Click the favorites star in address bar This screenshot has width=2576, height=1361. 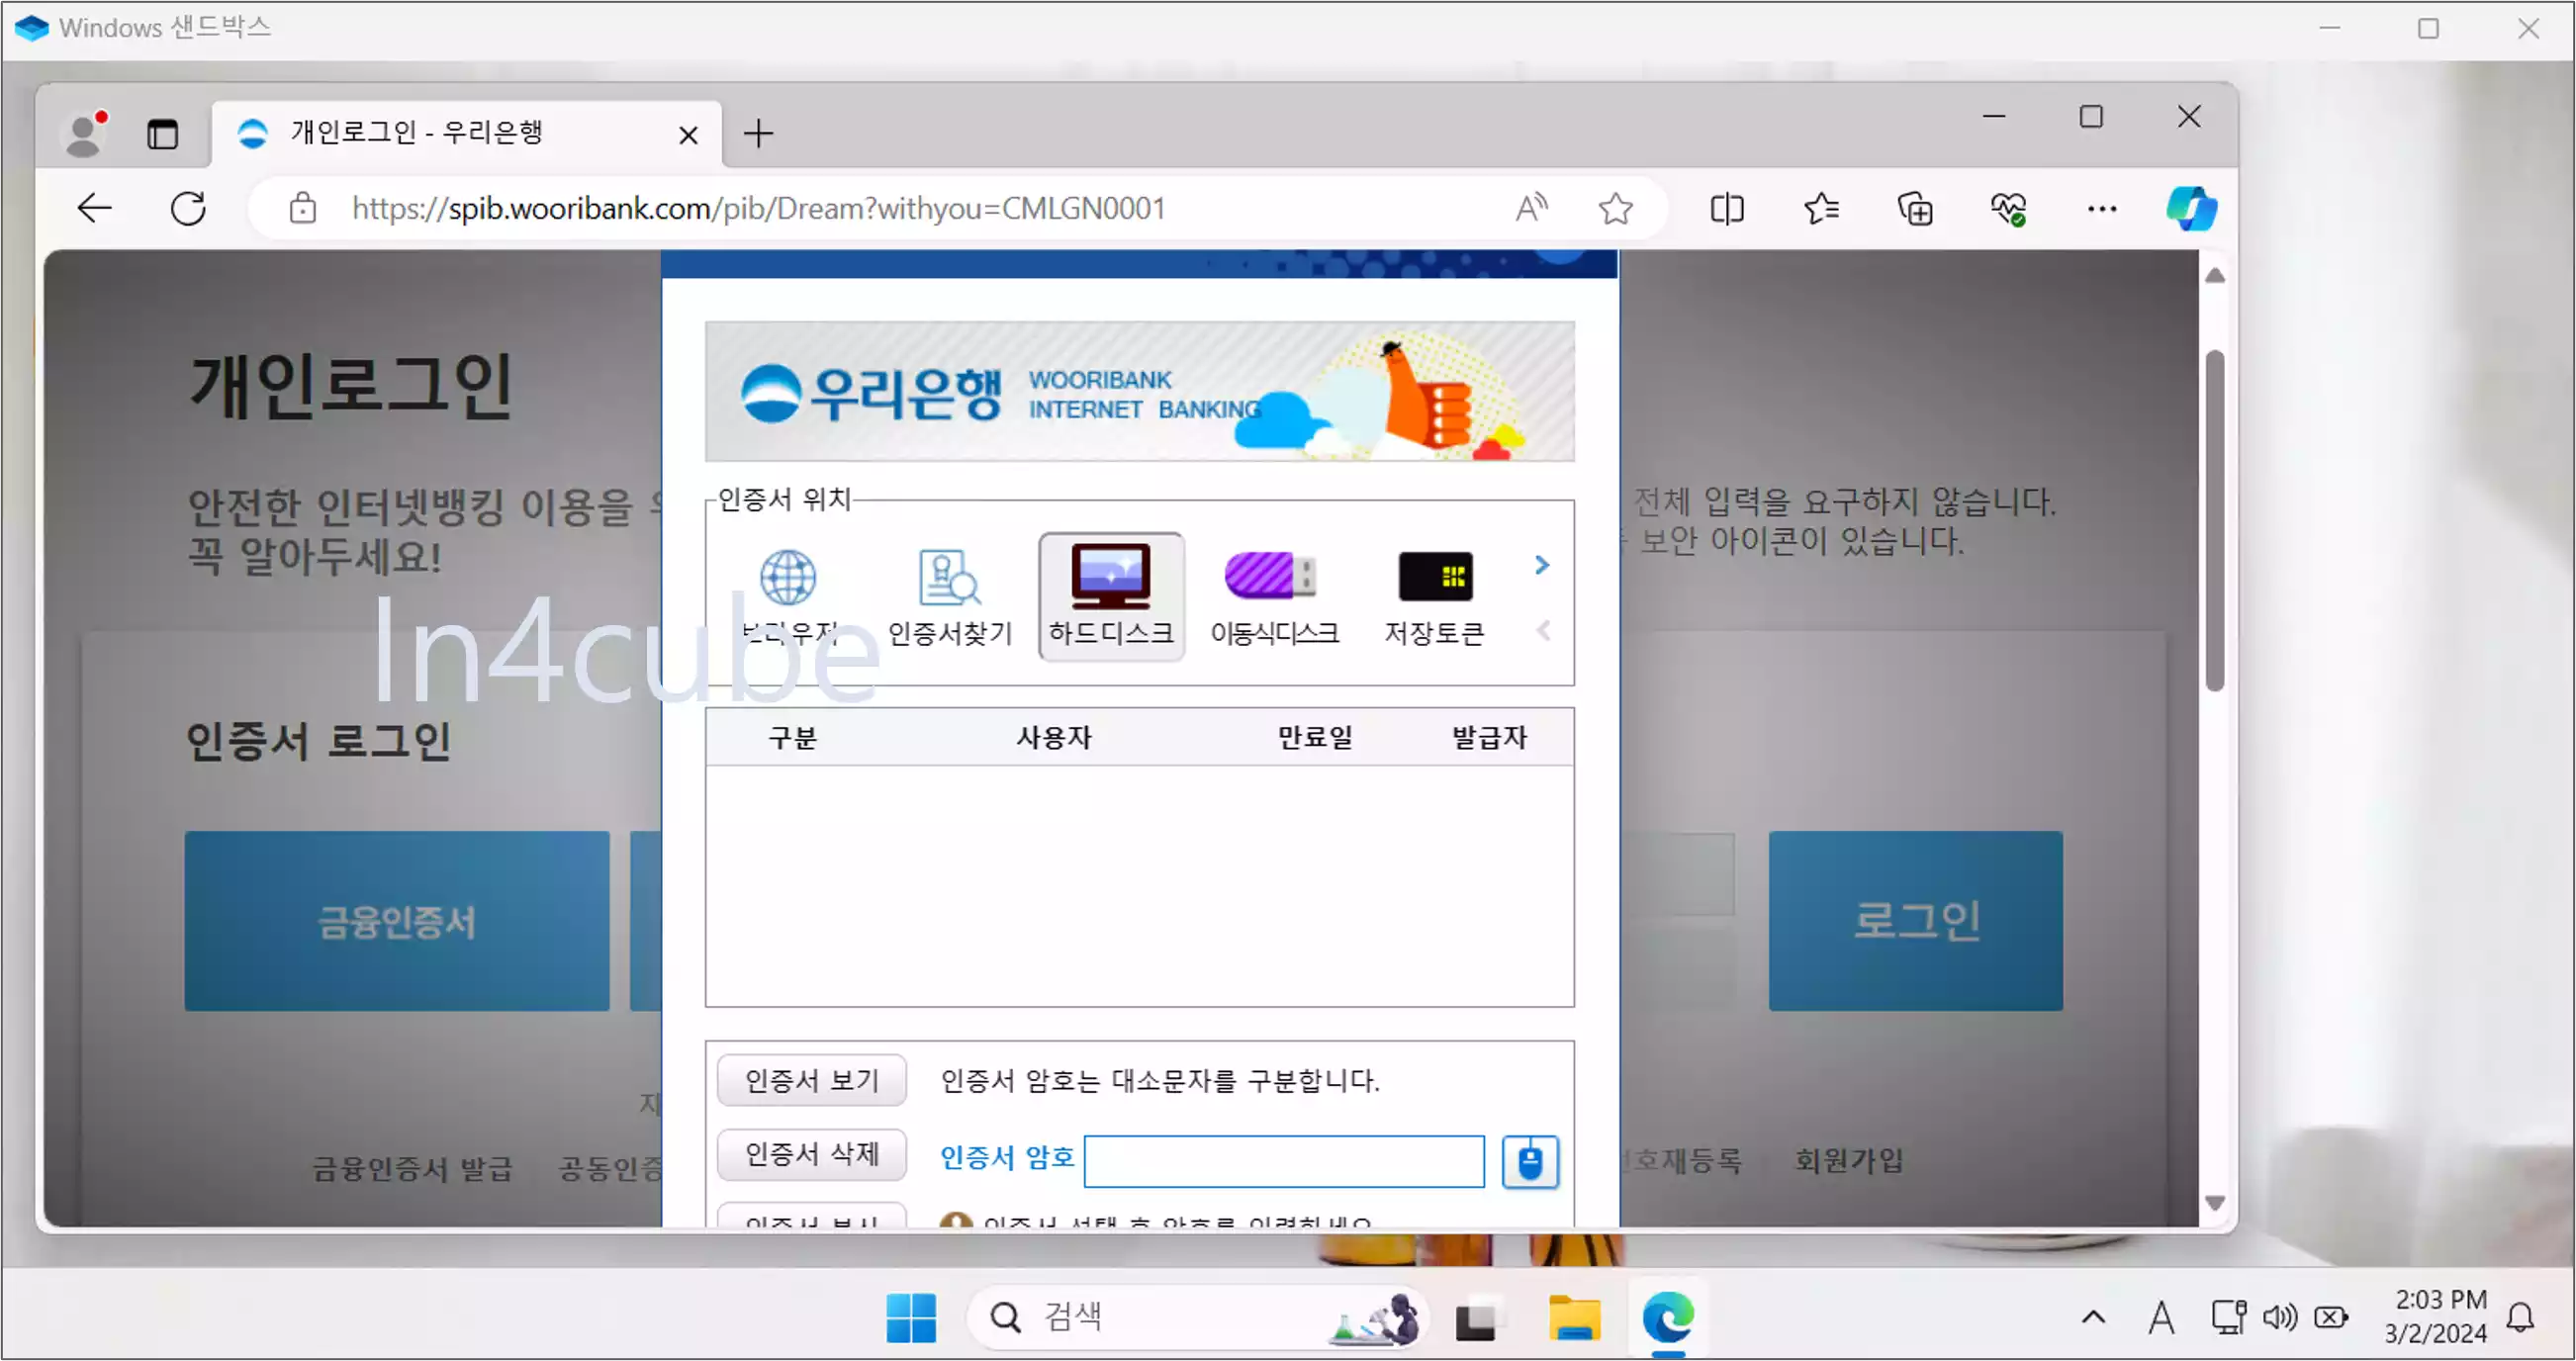1614,208
